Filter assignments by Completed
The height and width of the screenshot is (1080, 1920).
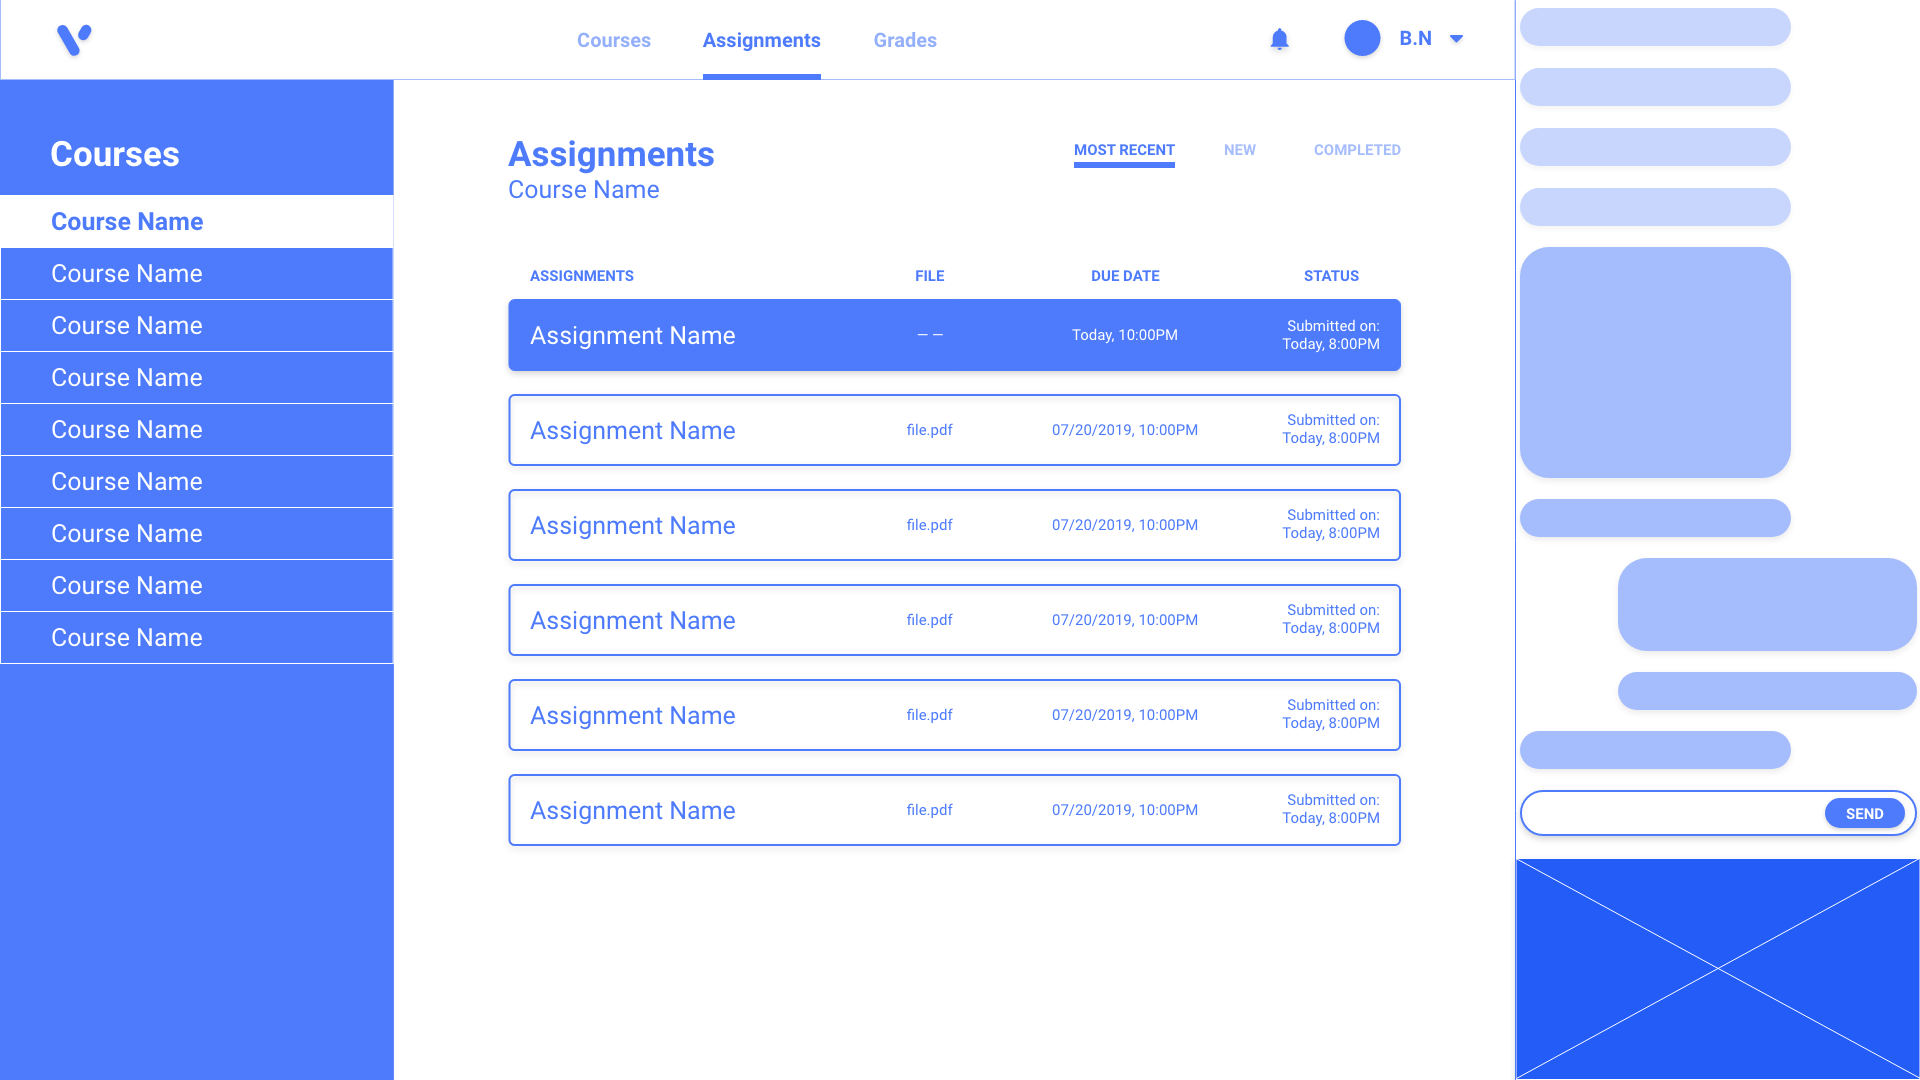pyautogui.click(x=1357, y=150)
